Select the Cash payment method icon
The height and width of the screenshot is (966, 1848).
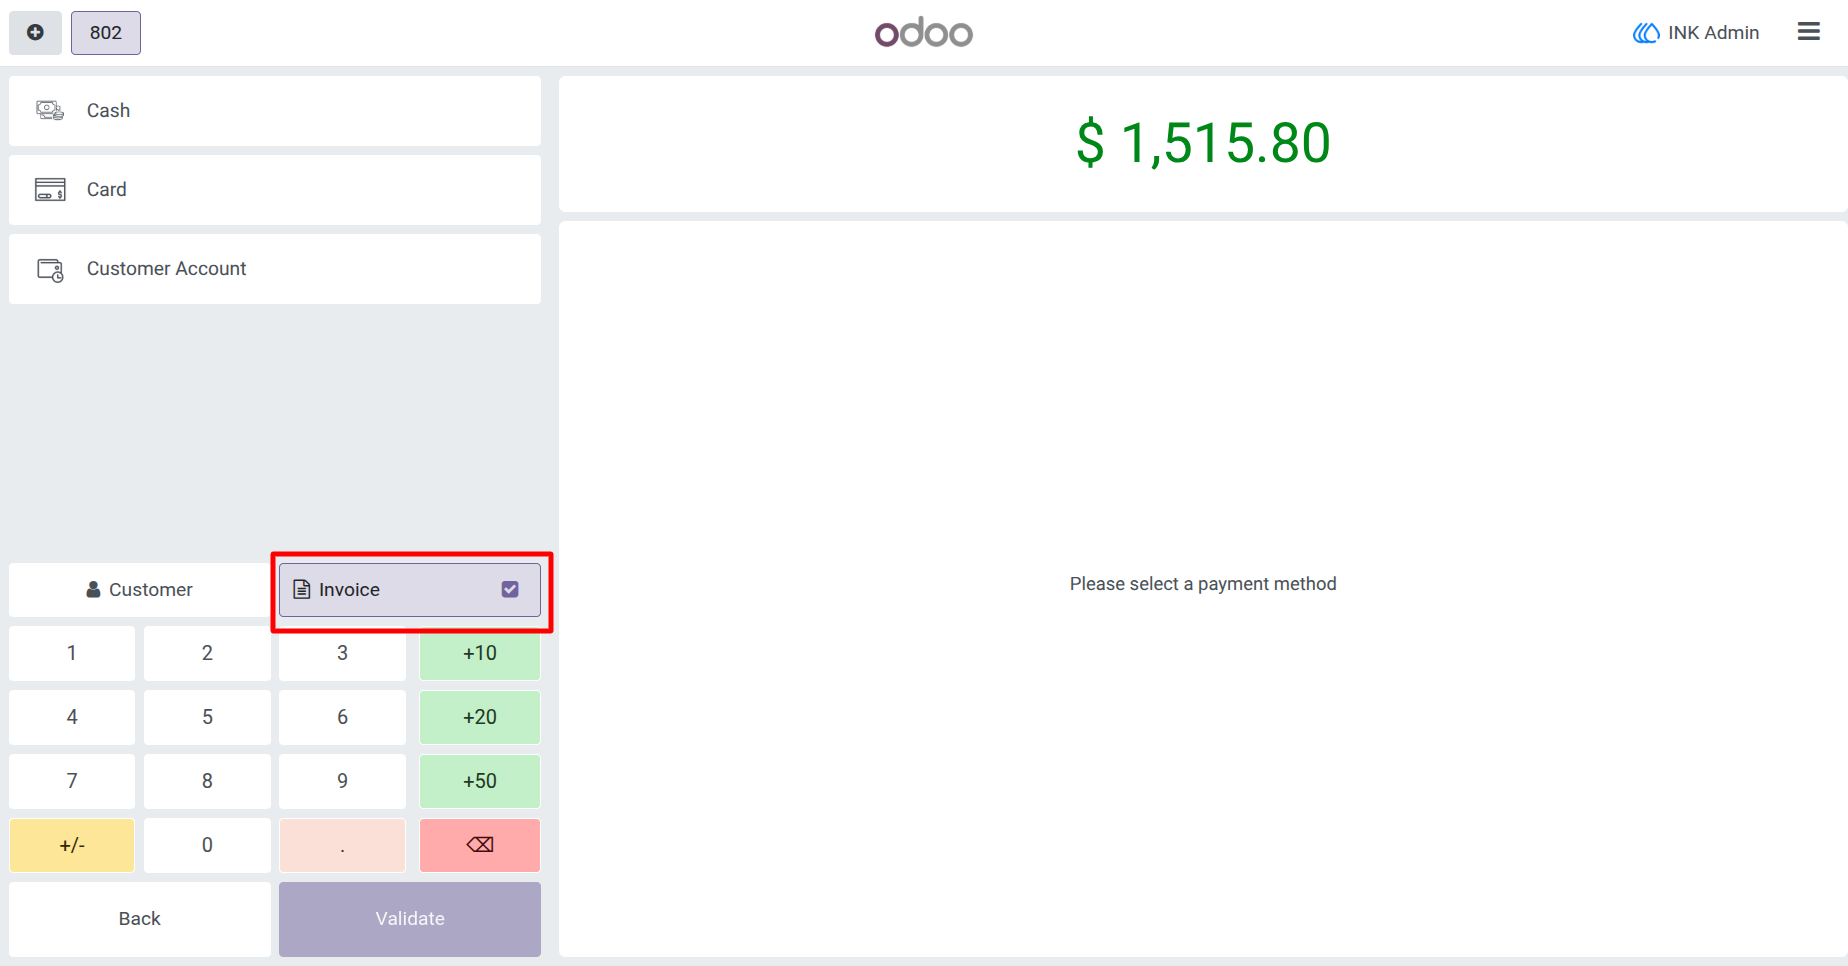click(x=50, y=110)
